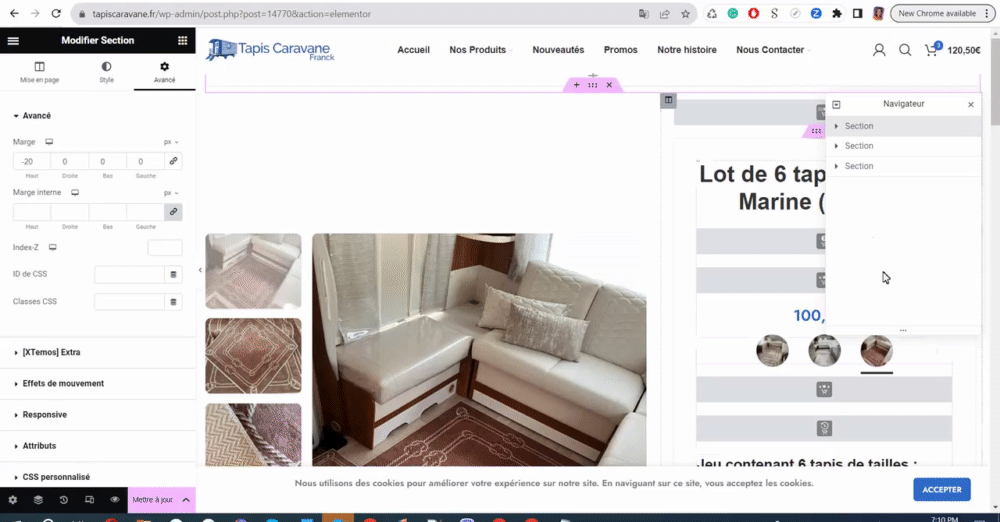Click the user account icon

(x=879, y=50)
